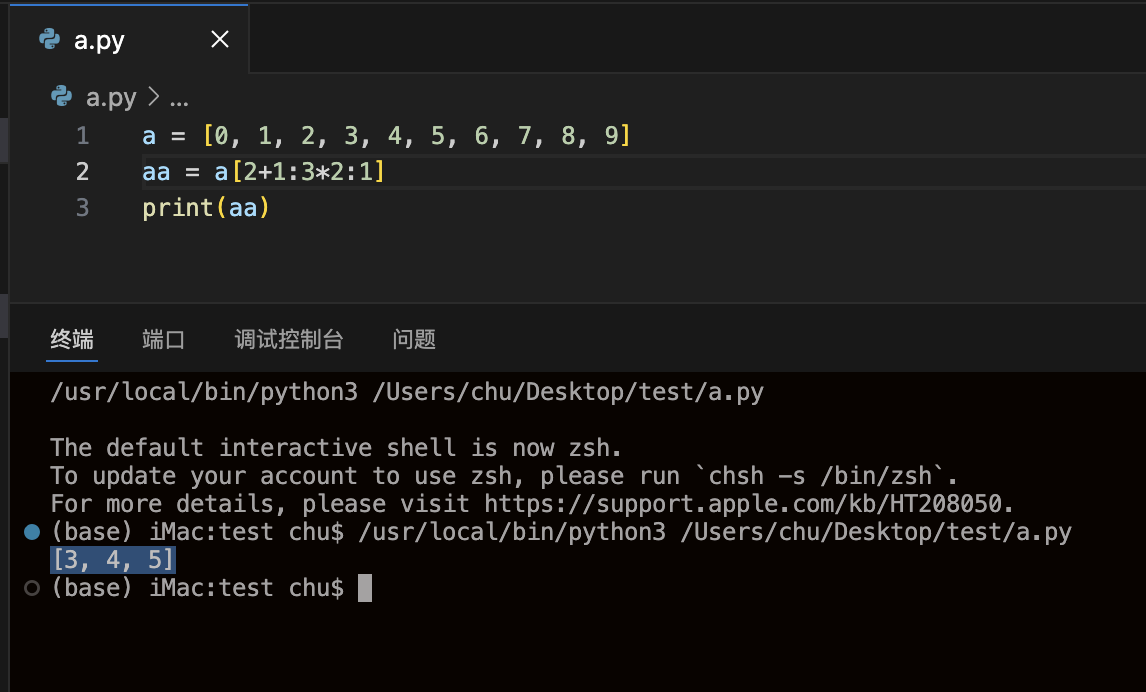Click the highlighted [3, 4, 5] output text

pyautogui.click(x=111, y=559)
